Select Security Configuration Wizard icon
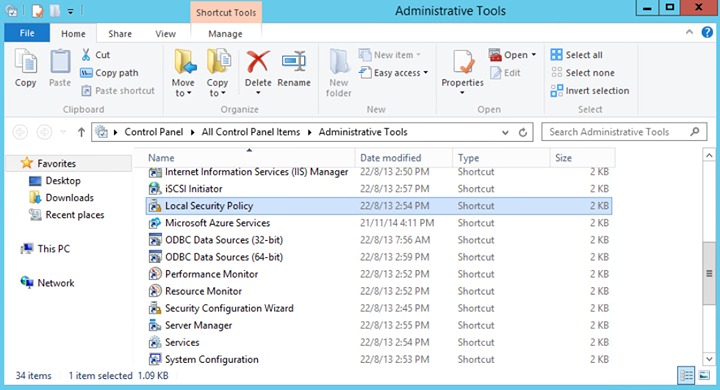The image size is (720, 390). 155,308
